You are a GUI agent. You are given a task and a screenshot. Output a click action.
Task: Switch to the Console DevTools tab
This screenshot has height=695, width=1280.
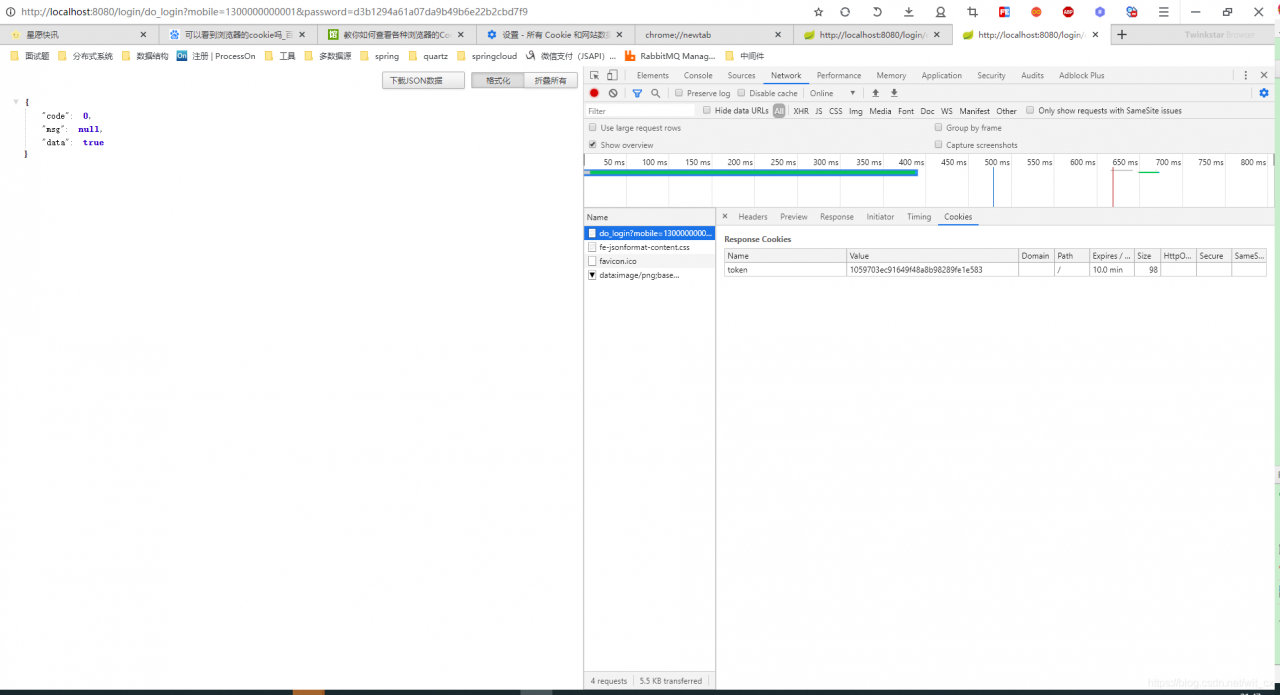pos(698,75)
